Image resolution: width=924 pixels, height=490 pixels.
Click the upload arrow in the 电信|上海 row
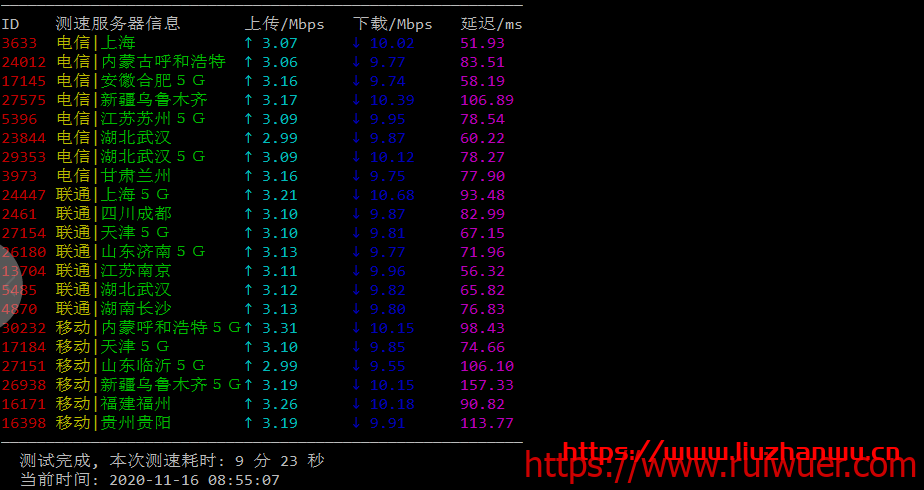(x=249, y=43)
